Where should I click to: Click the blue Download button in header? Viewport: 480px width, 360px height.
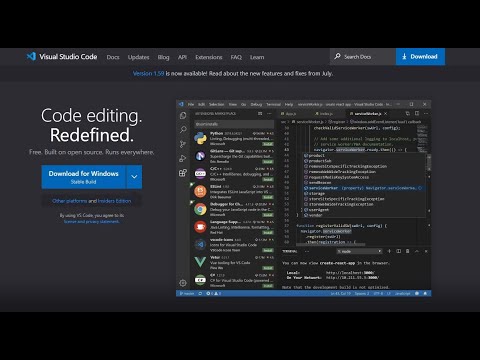click(420, 56)
